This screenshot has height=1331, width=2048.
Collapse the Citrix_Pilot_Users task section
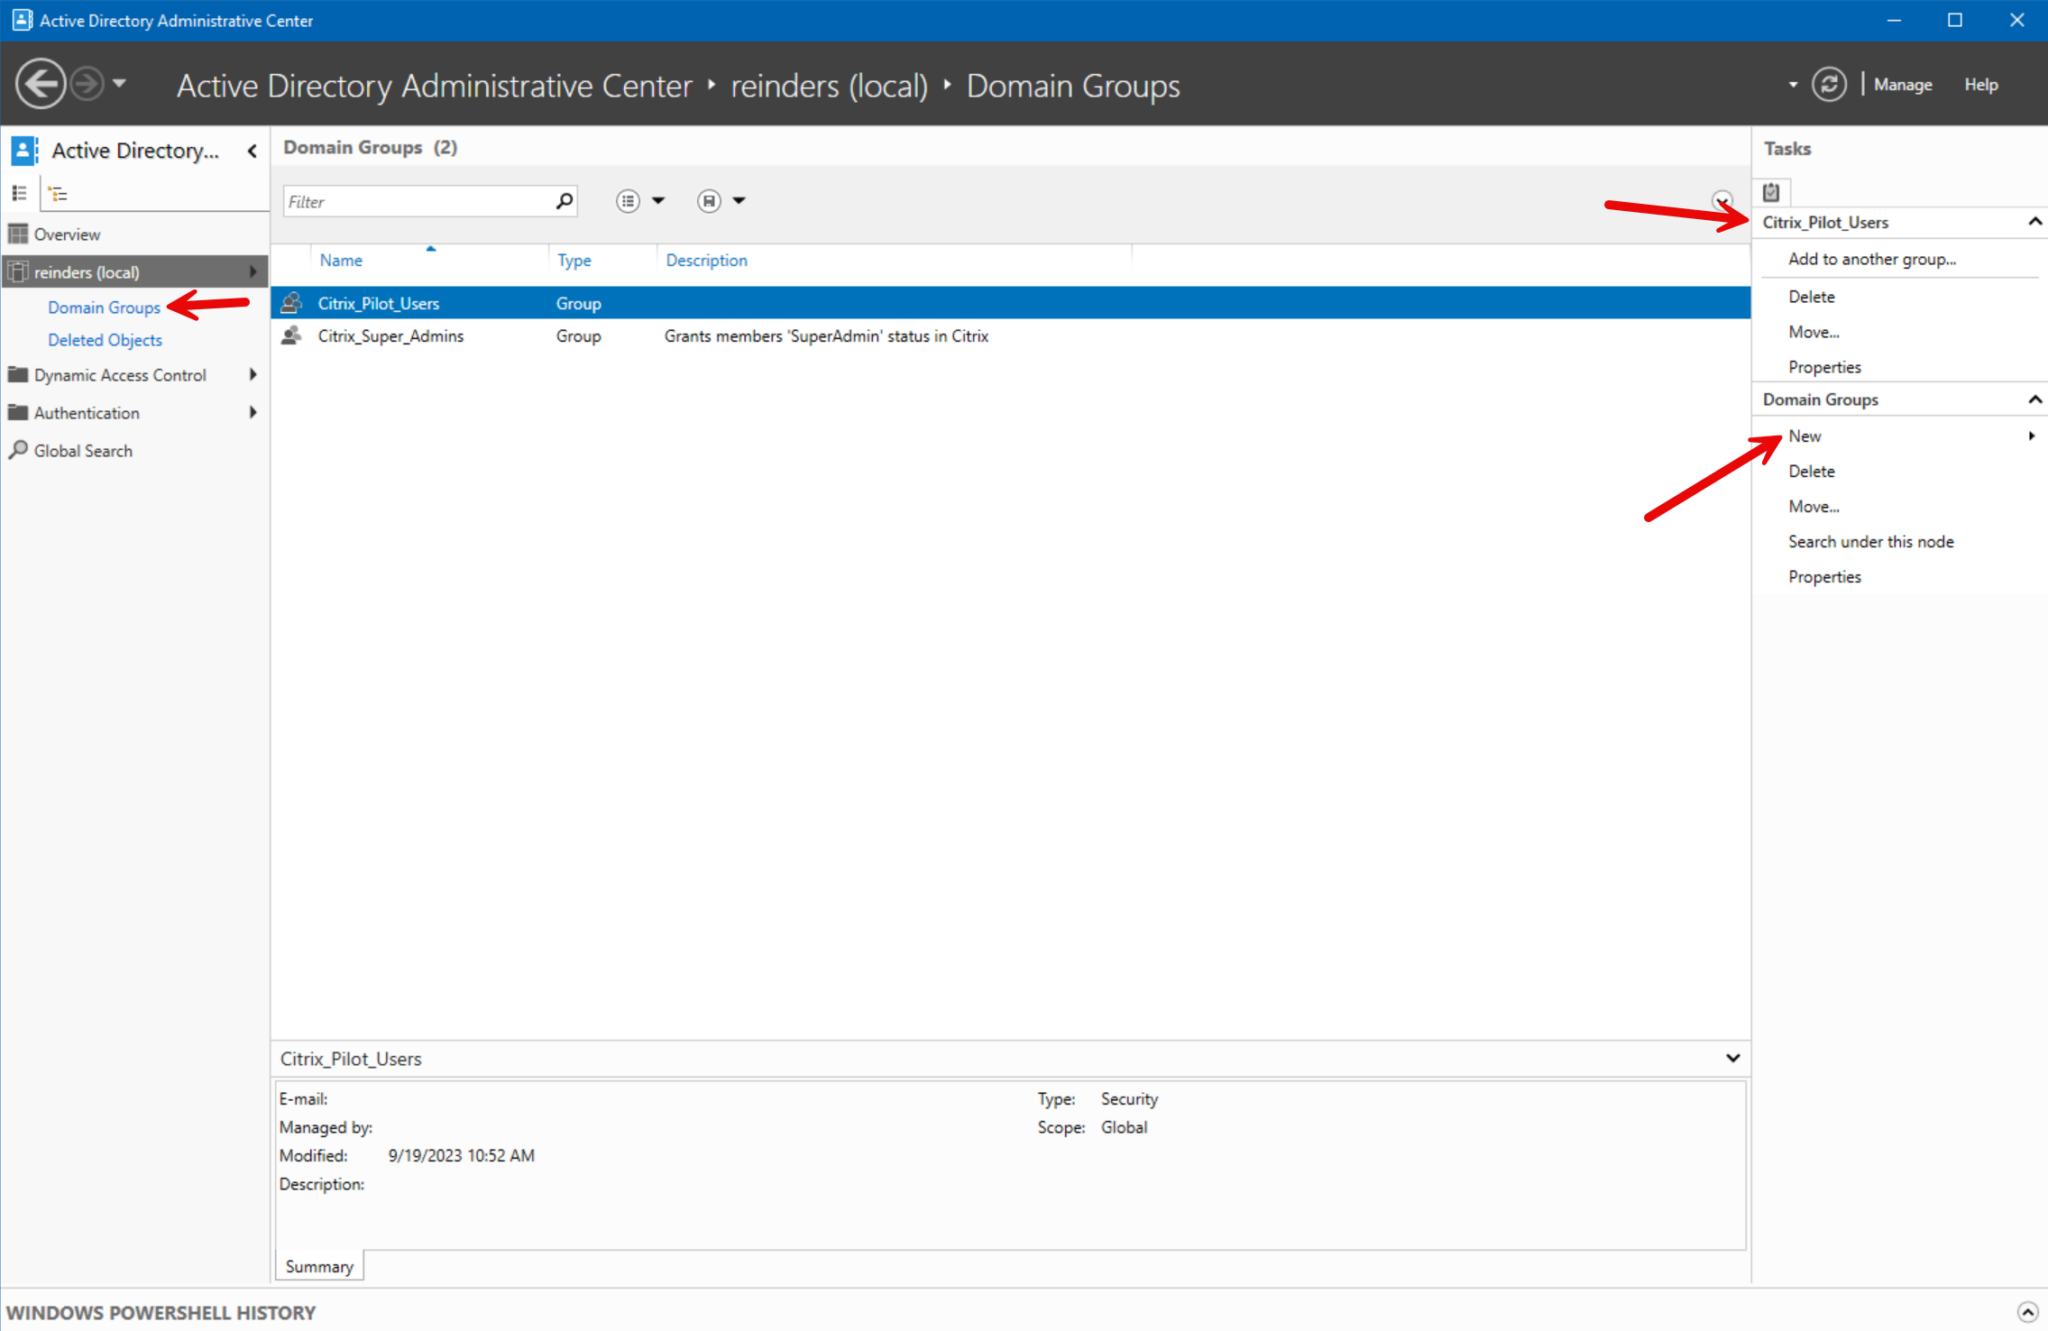[2034, 221]
